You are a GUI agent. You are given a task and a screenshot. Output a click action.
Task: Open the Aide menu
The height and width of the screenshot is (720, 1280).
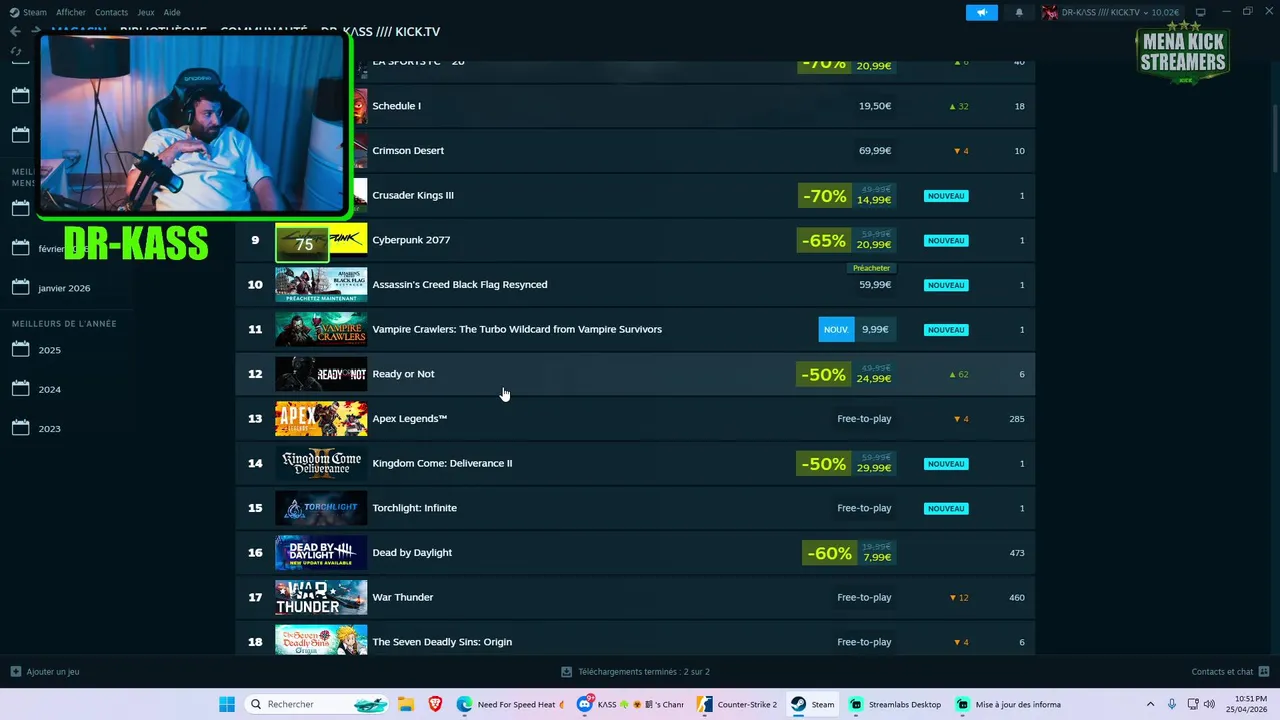point(172,12)
